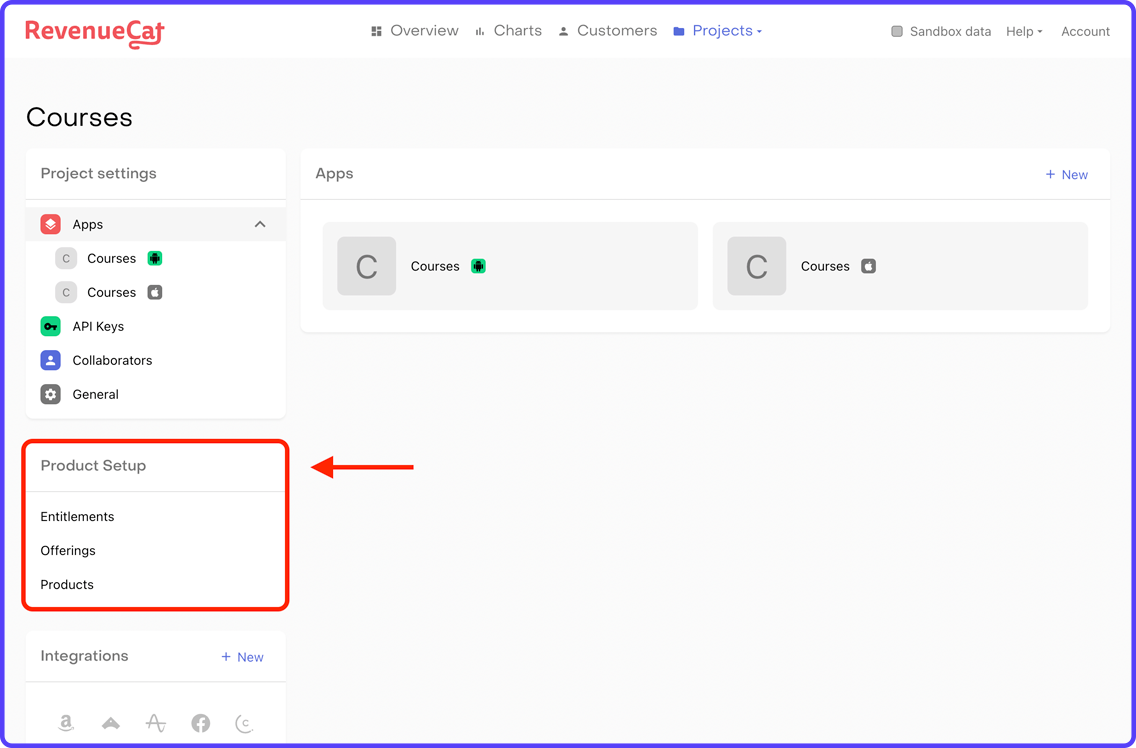The image size is (1136, 748).
Task: Click the Charts bar icon
Action: pyautogui.click(x=480, y=31)
